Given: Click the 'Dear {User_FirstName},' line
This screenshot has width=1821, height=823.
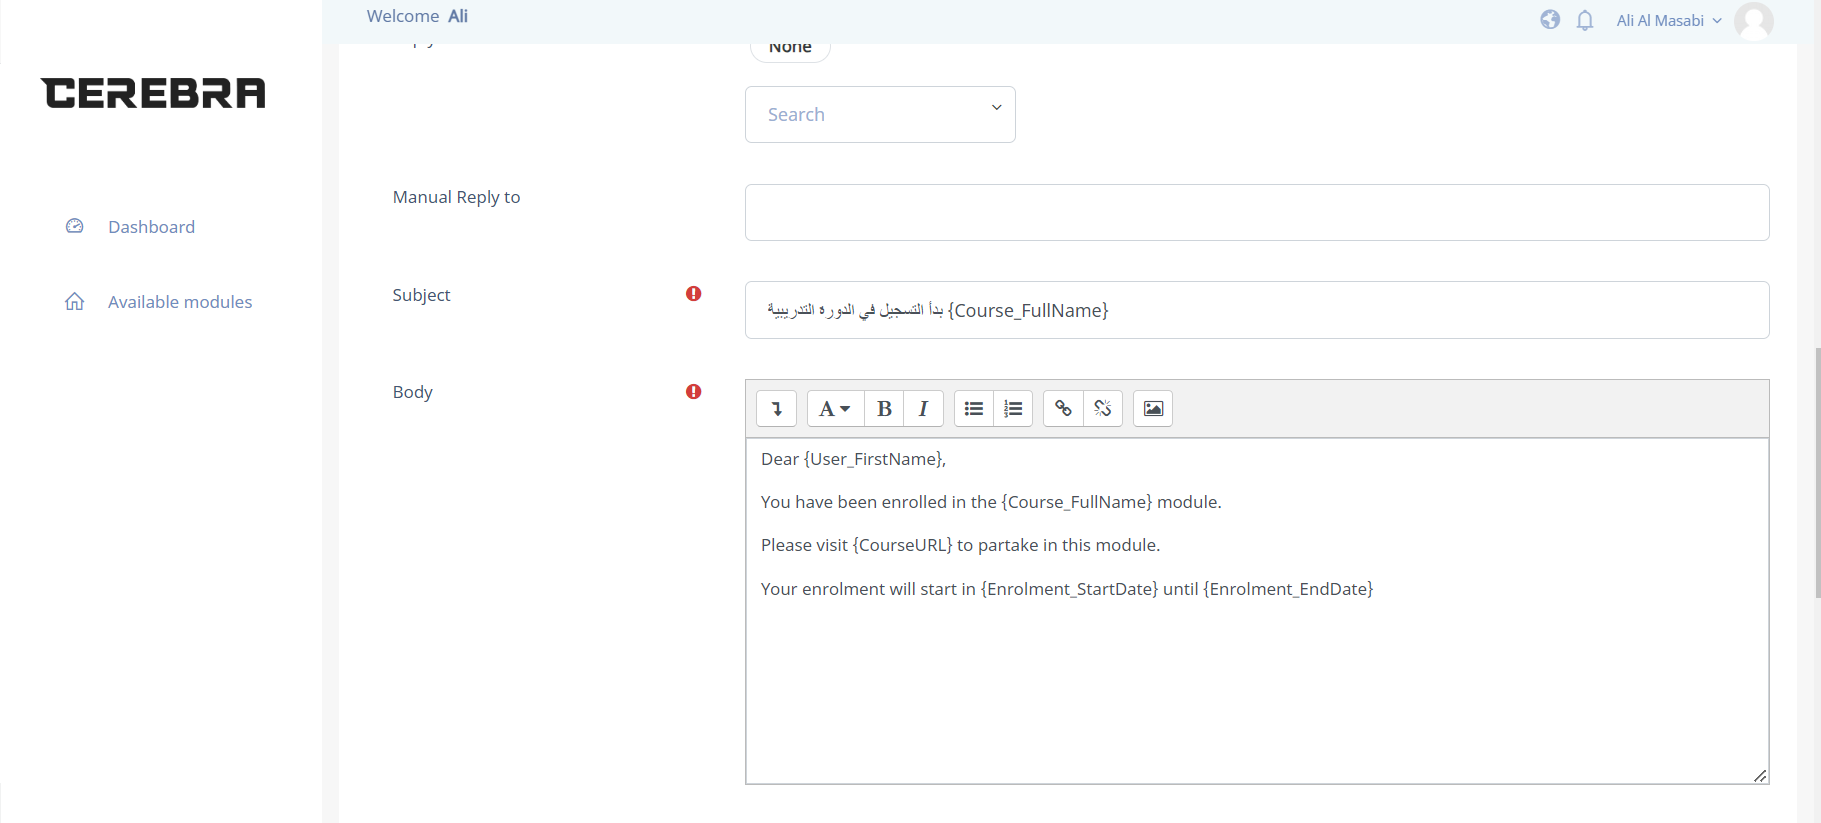Looking at the screenshot, I should coord(853,459).
